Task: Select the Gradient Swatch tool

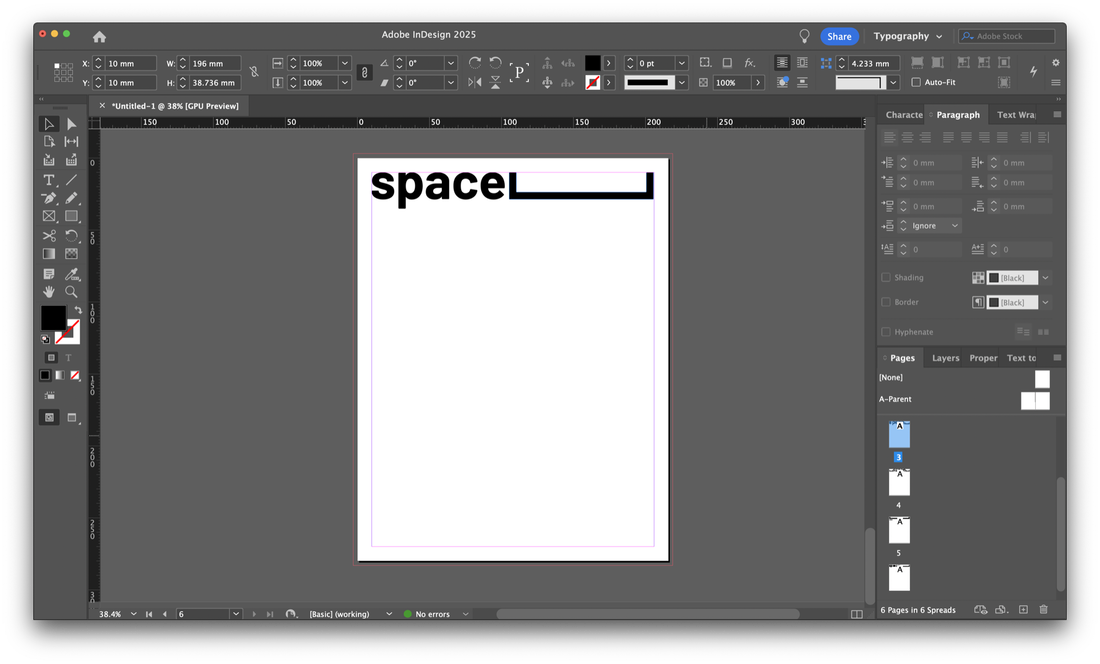Action: pyautogui.click(x=48, y=254)
